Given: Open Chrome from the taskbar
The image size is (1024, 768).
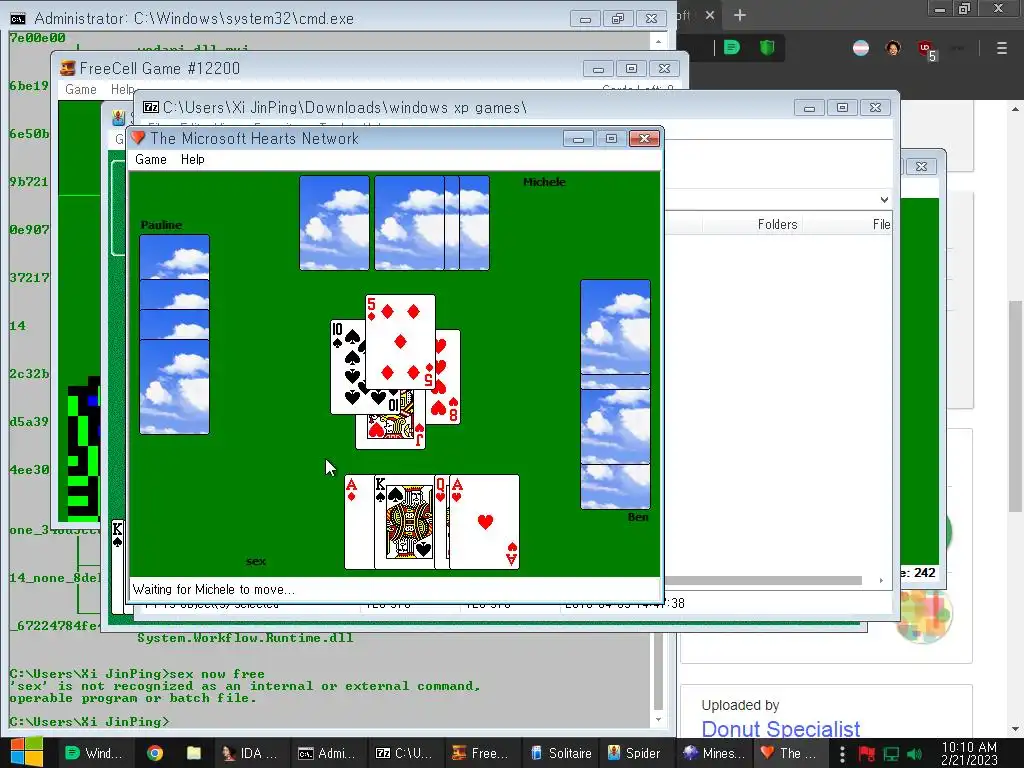Looking at the screenshot, I should coord(155,753).
